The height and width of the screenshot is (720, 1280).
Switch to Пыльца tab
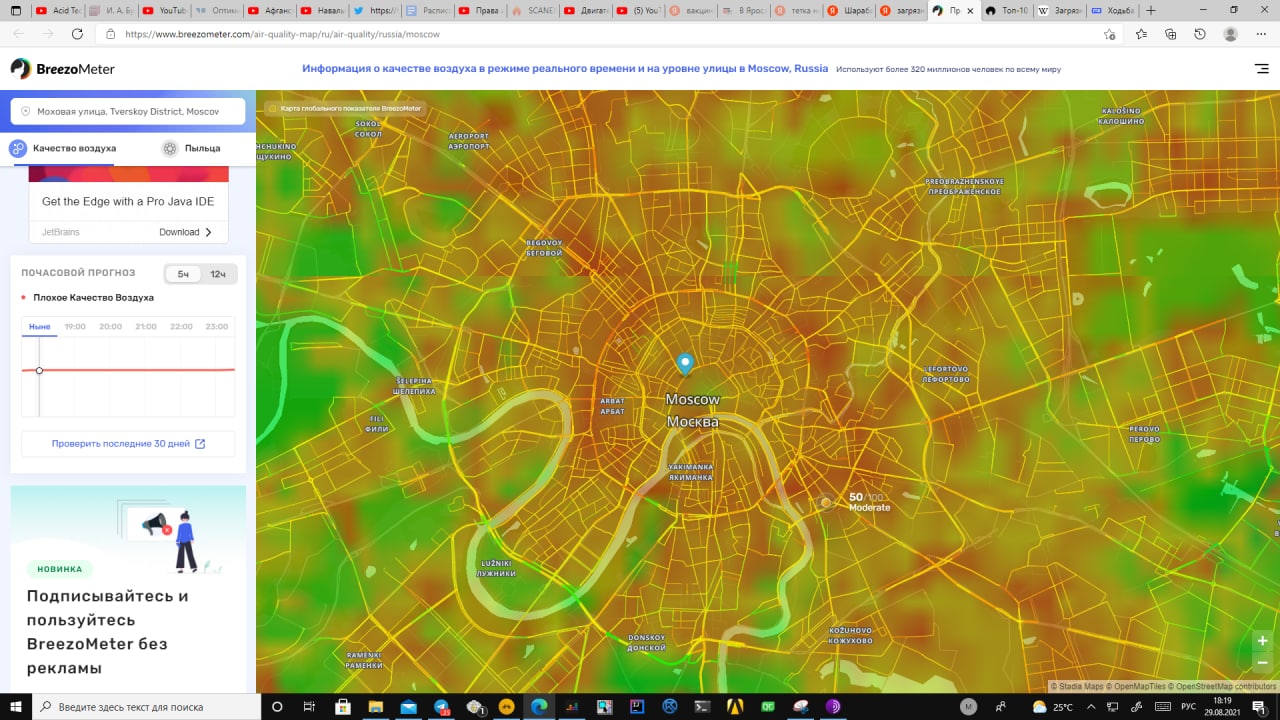click(x=191, y=148)
